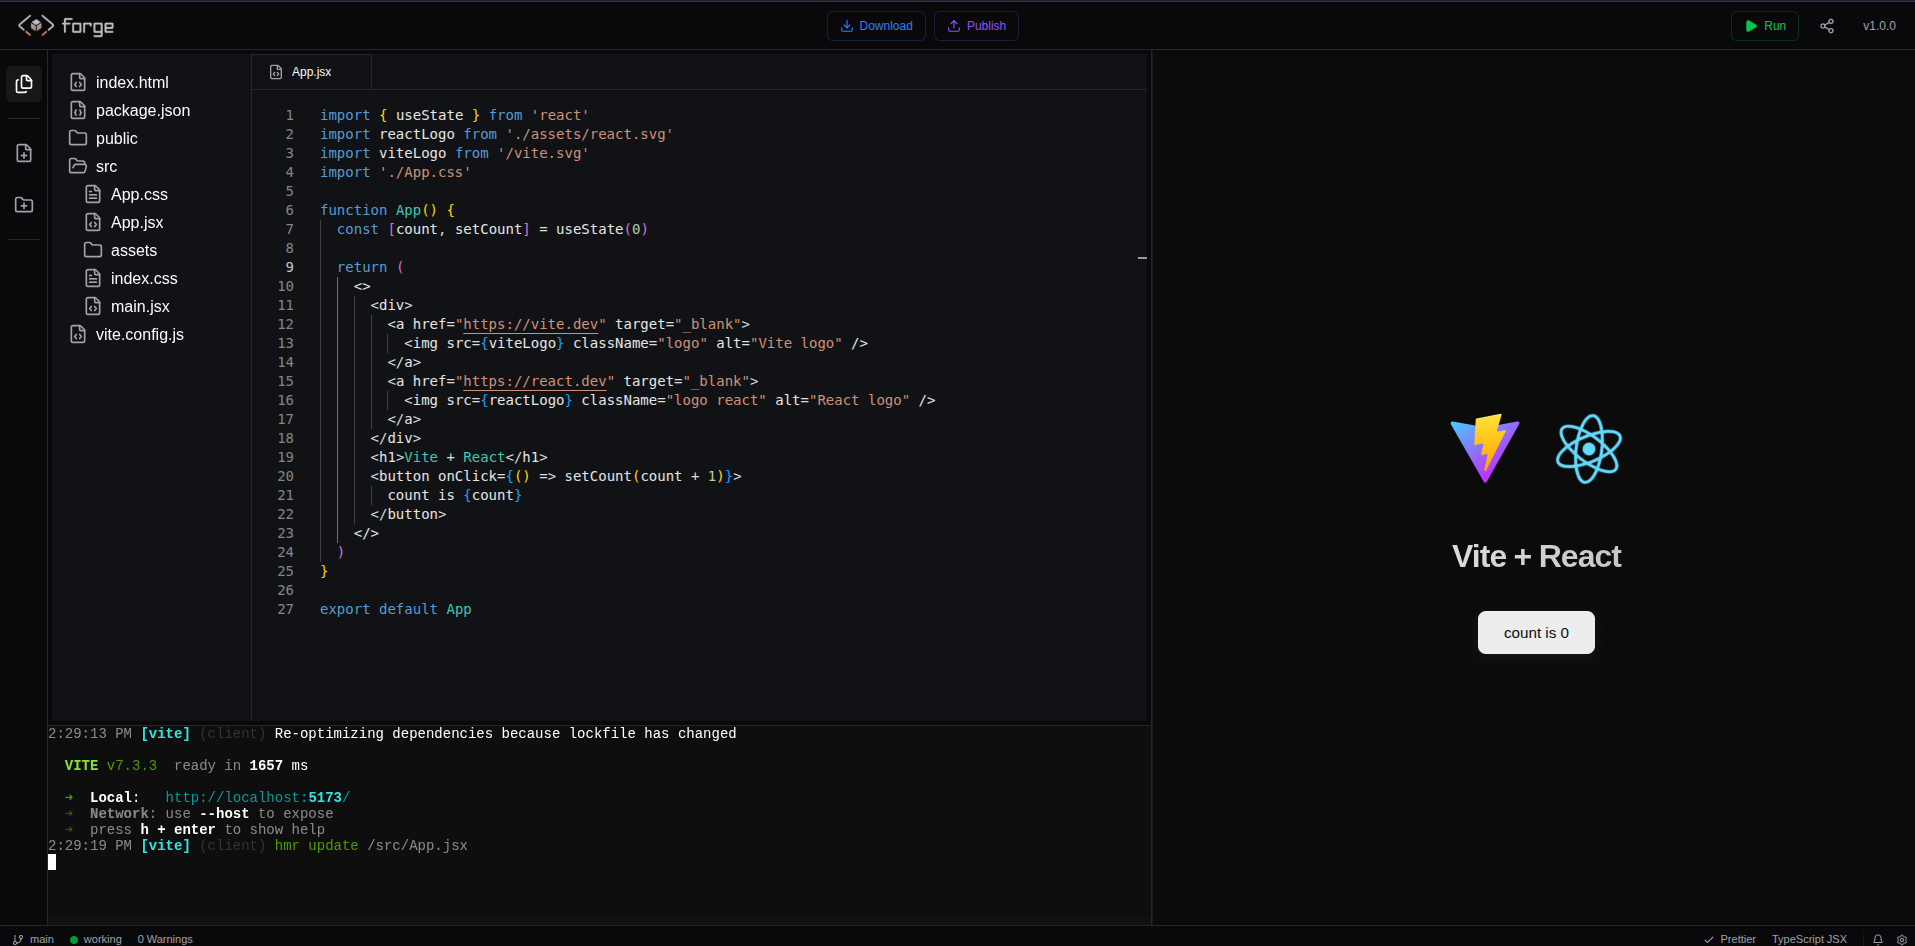The height and width of the screenshot is (946, 1915).
Task: Open App.css from the file tree
Action: pyautogui.click(x=139, y=194)
